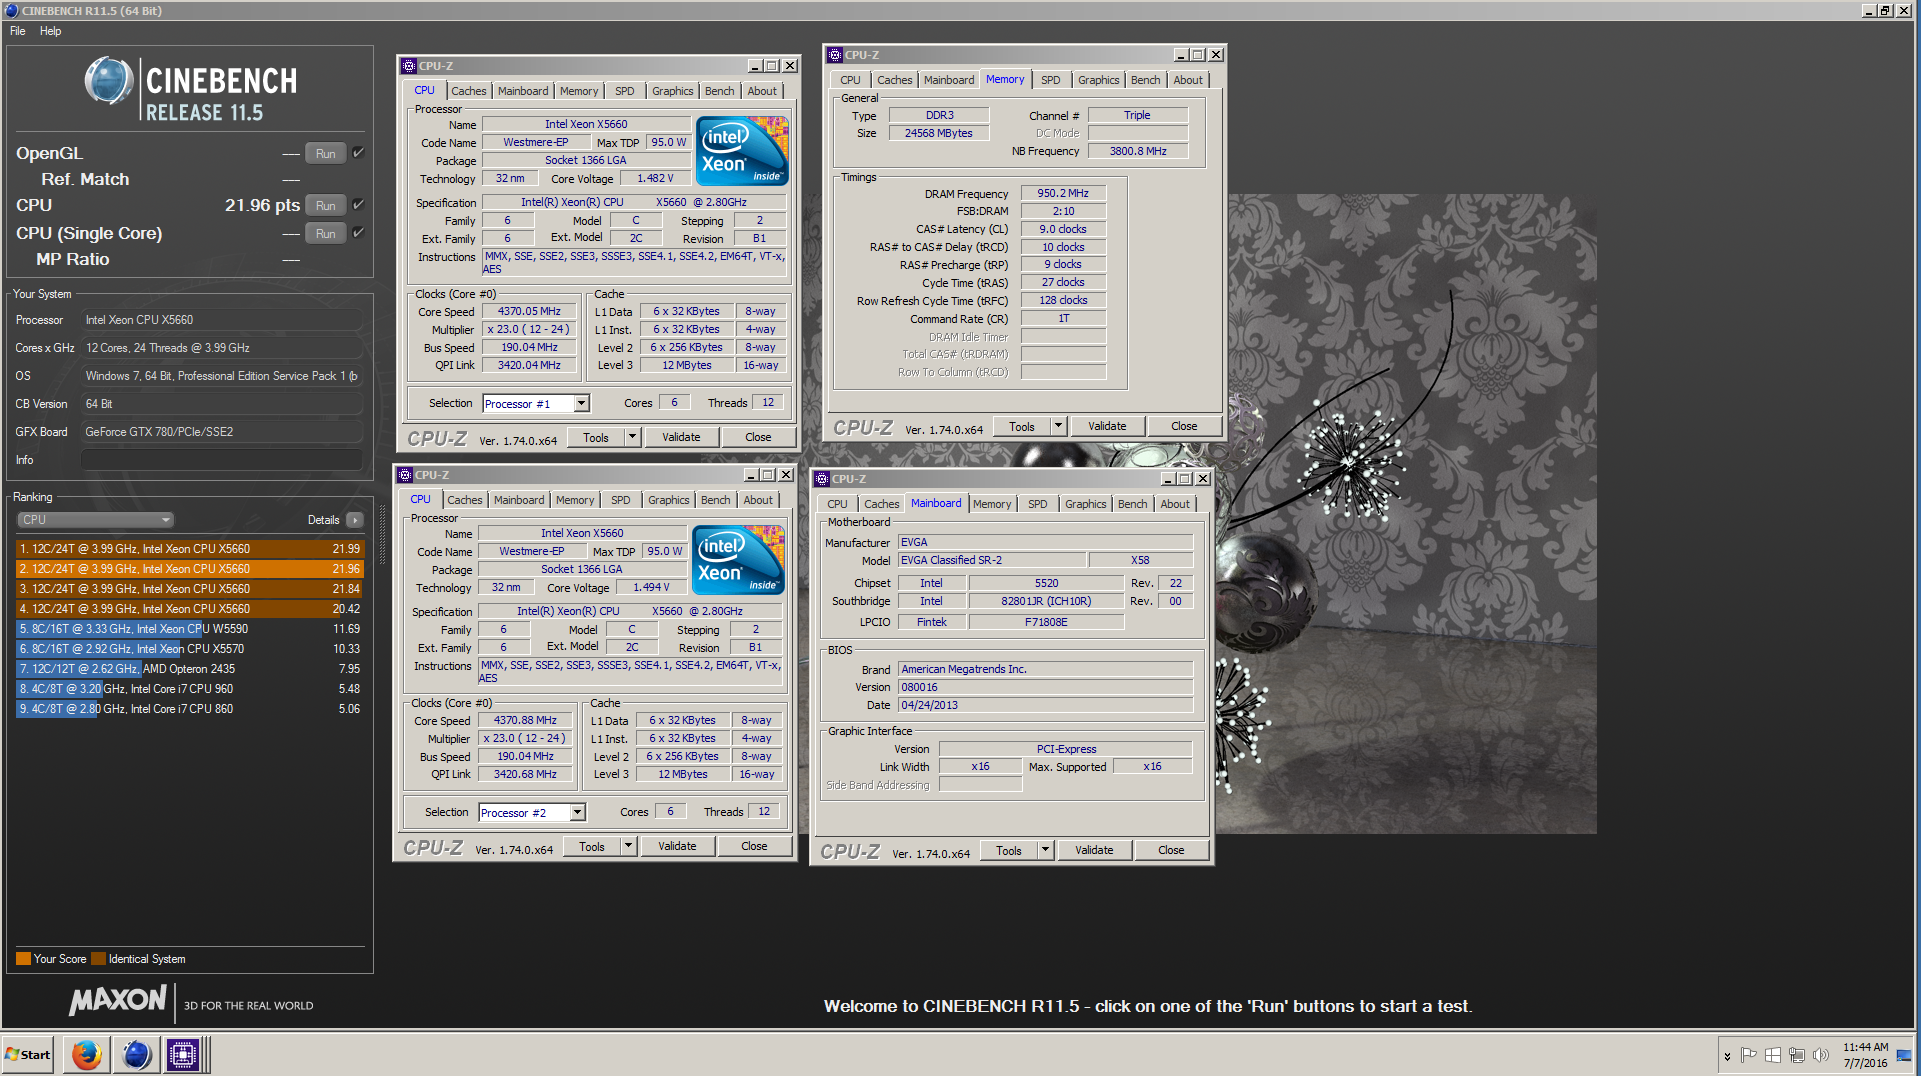This screenshot has width=1921, height=1076.
Task: Expand Tools arrow in Memory window
Action: [1058, 426]
